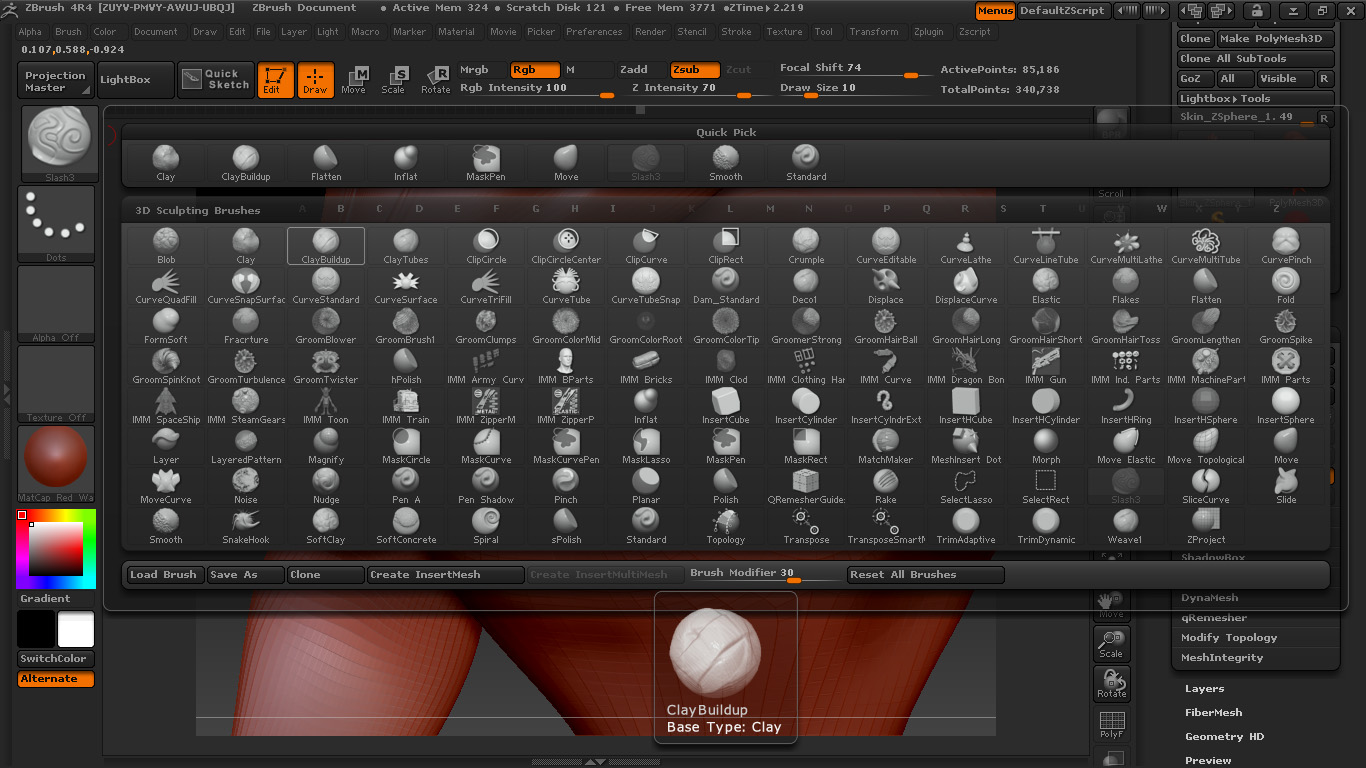Open the MatCap Red Wax material thumbnail
The image size is (1366, 768).
(56, 464)
